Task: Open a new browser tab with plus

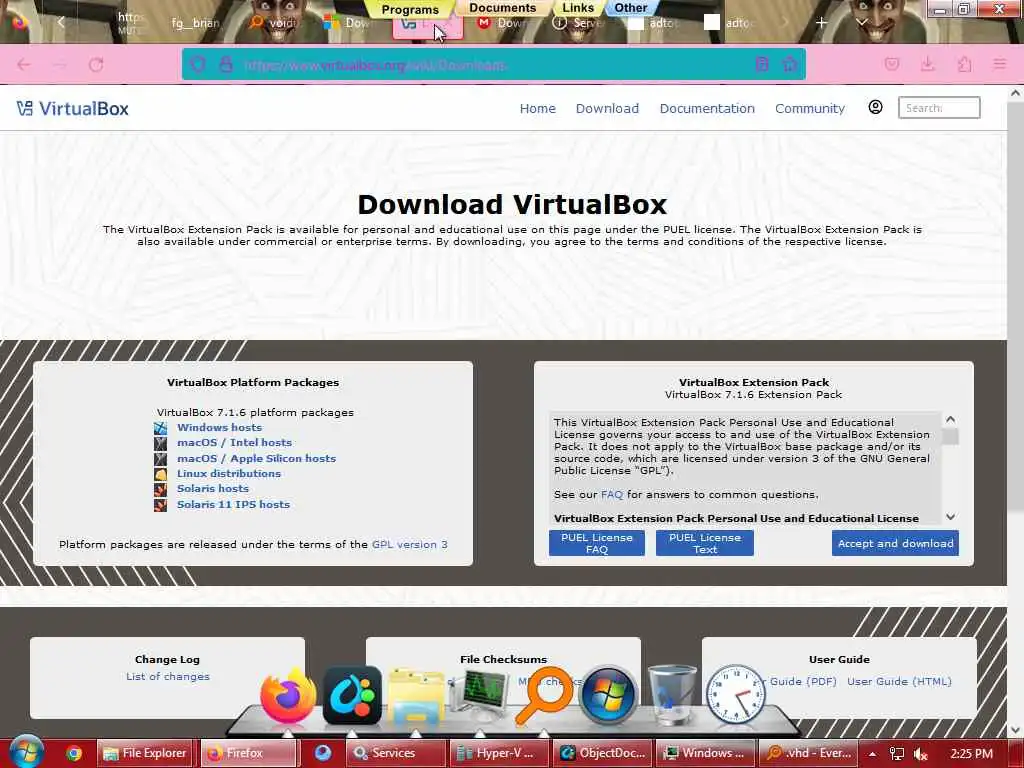Action: [822, 23]
